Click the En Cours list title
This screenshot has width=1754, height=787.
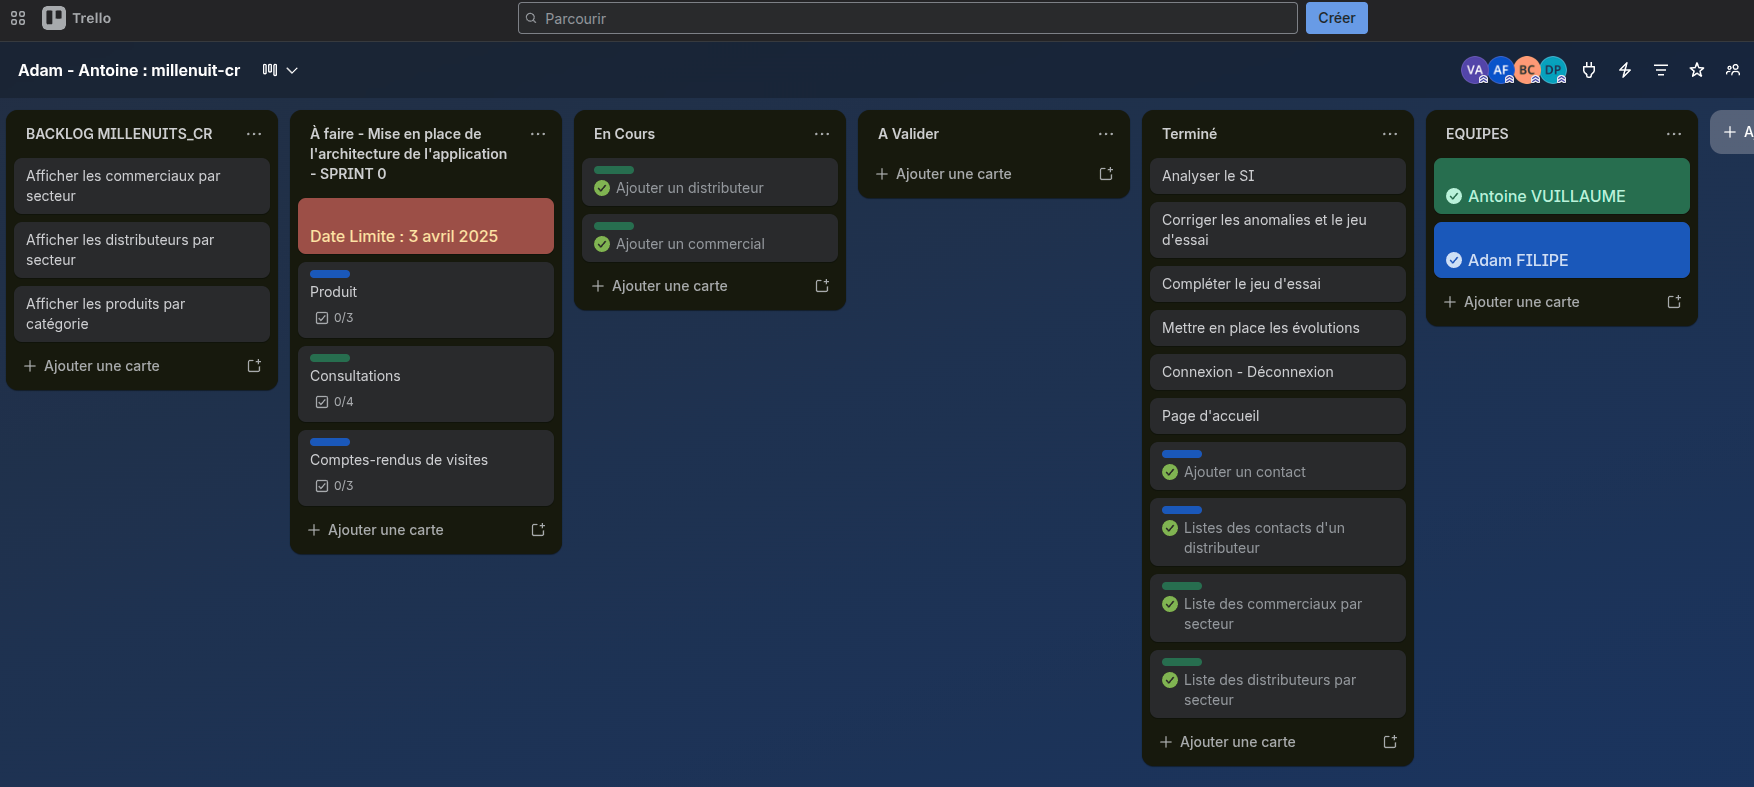pyautogui.click(x=624, y=134)
